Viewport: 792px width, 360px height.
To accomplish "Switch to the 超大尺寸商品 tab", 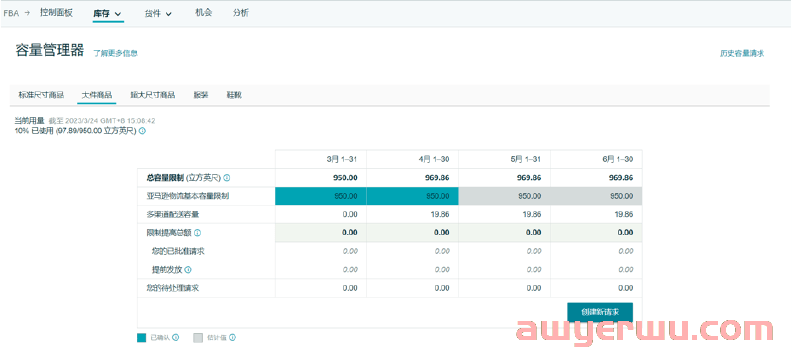I will [x=153, y=95].
